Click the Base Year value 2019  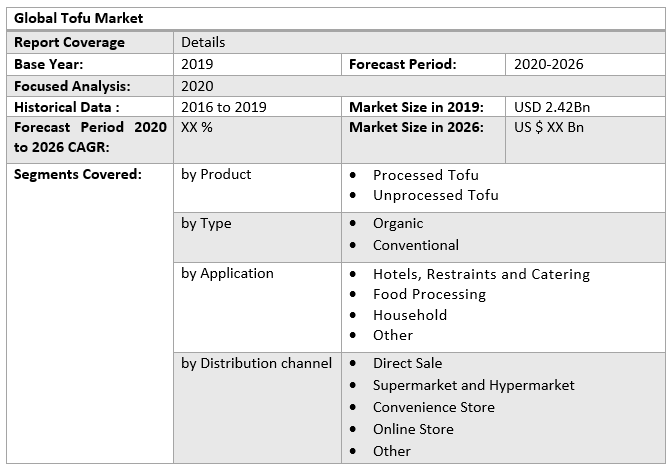[199, 64]
